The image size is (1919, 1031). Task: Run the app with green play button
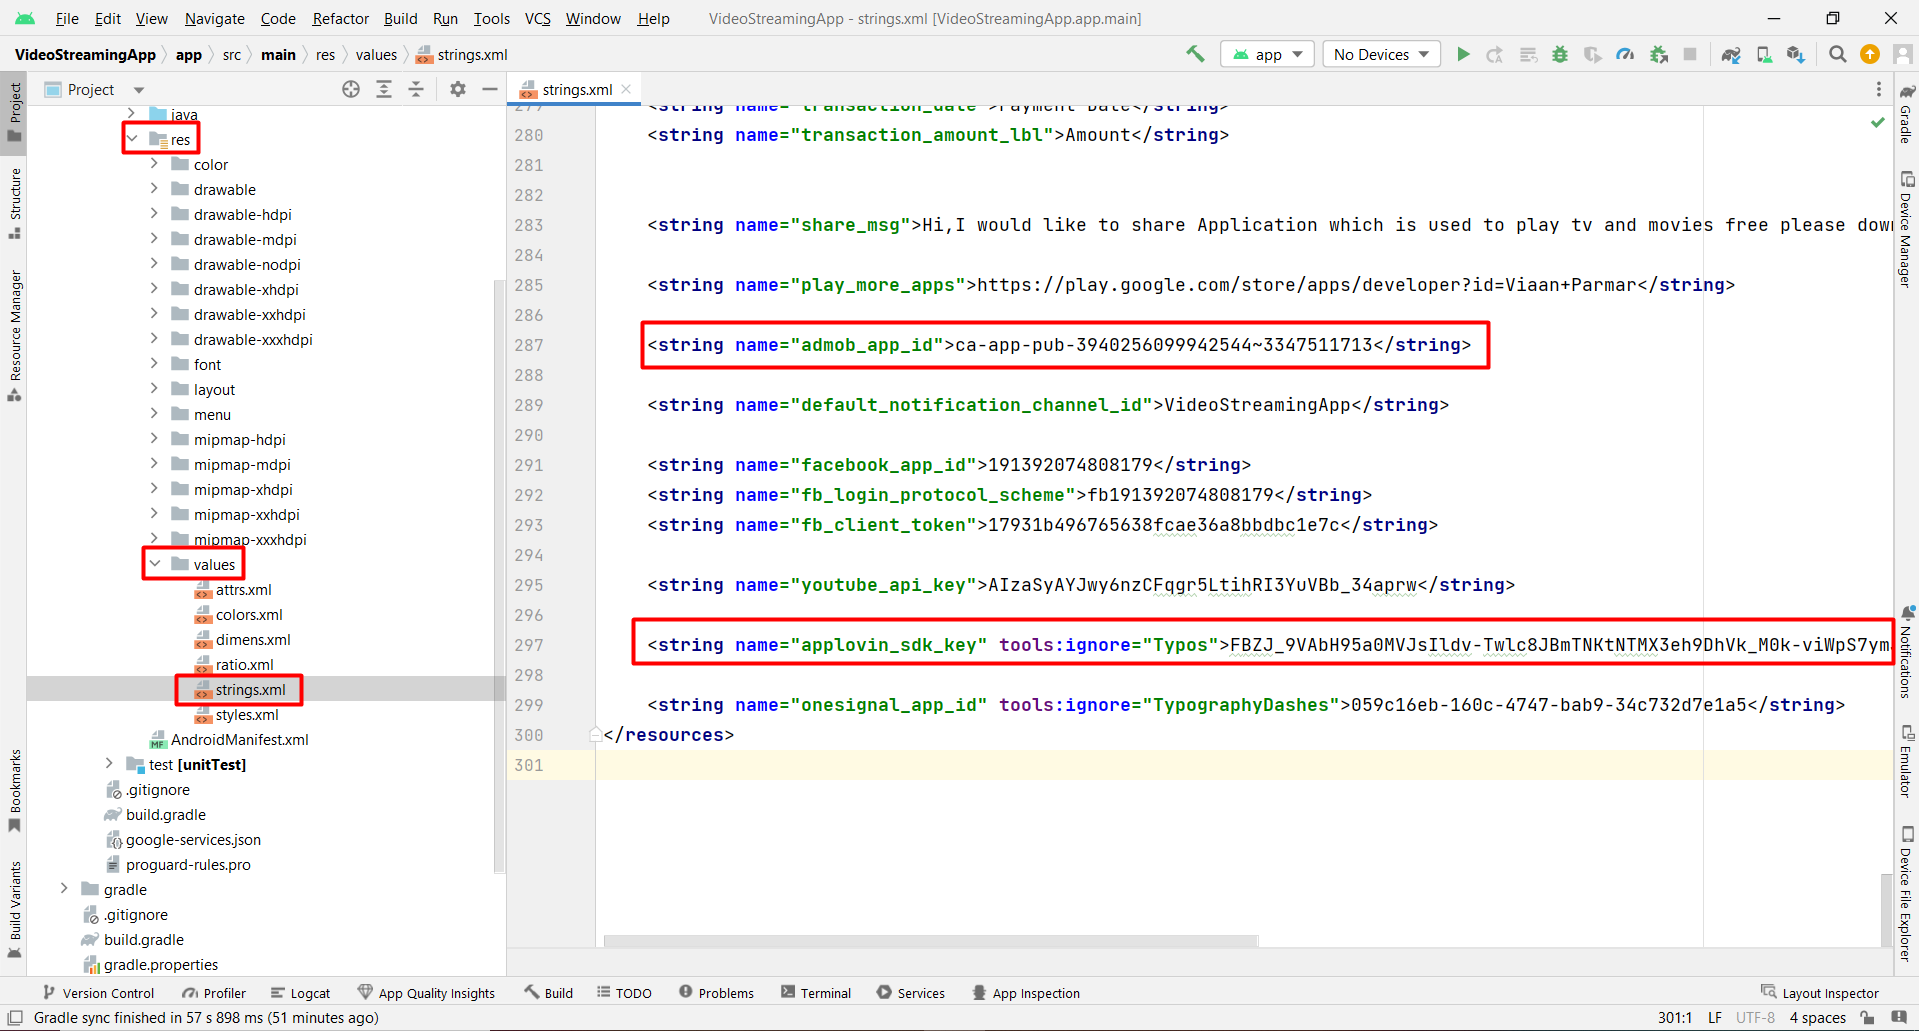click(1463, 54)
